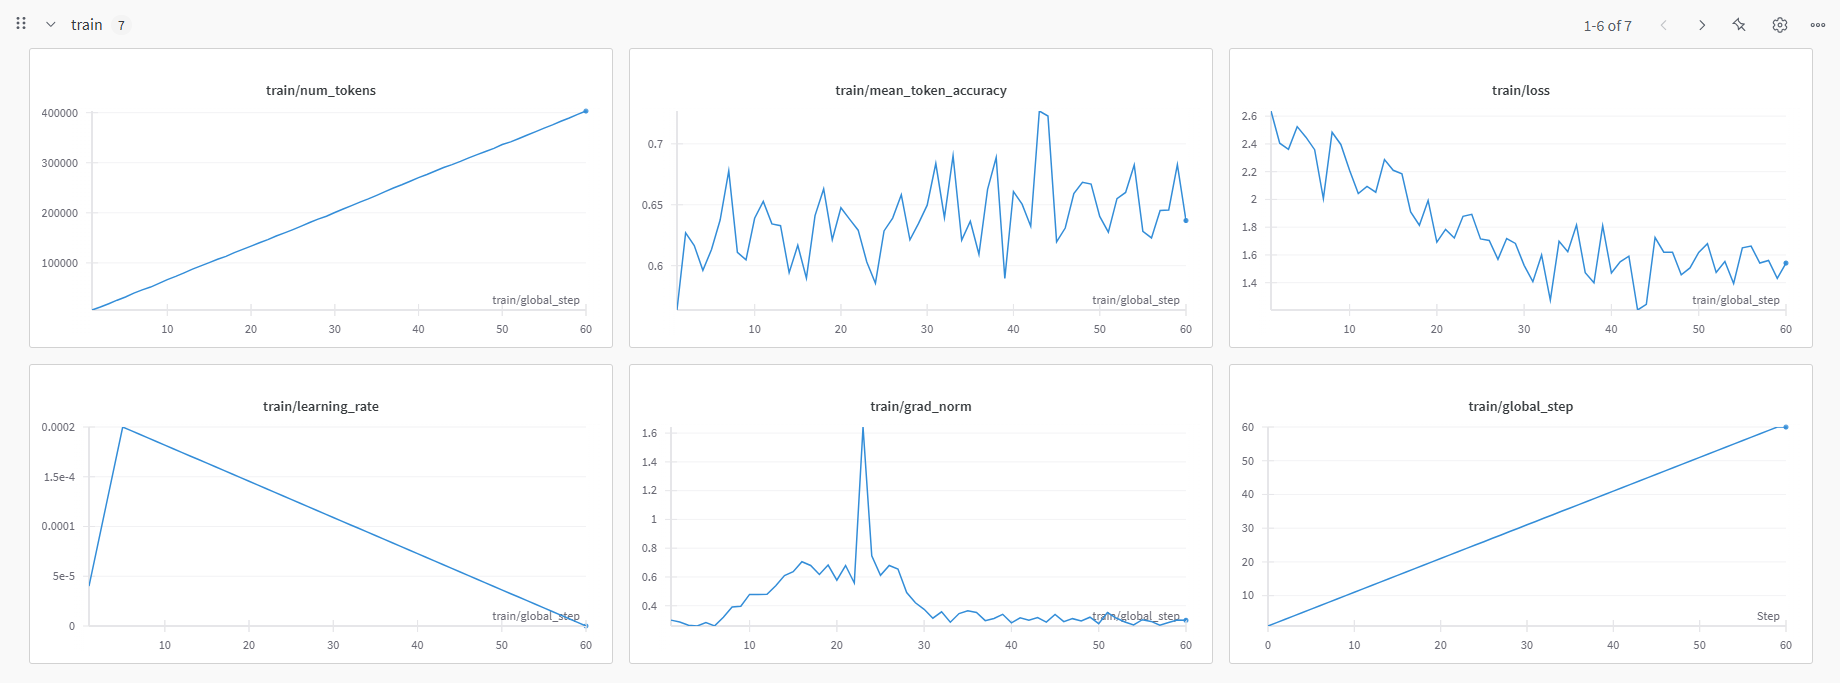Go to previous page of train charts

pyautogui.click(x=1664, y=25)
